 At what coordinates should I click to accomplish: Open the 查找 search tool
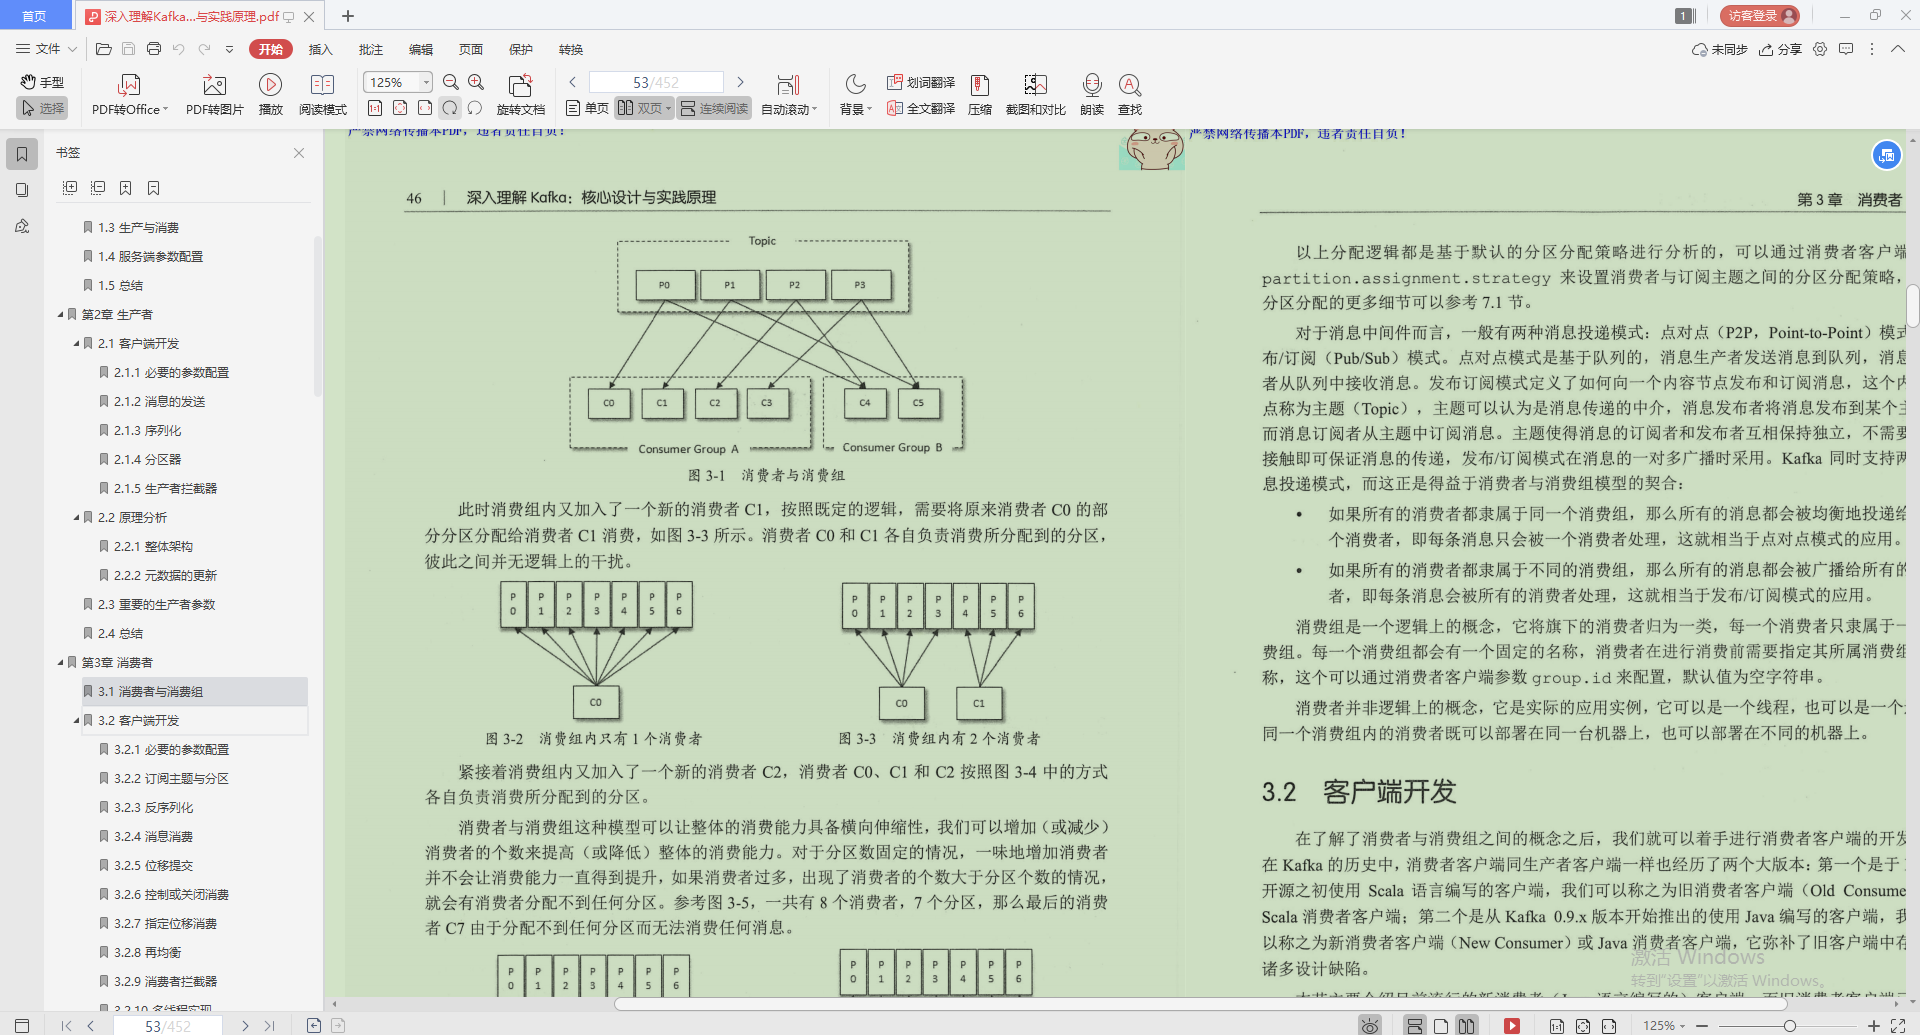(x=1130, y=93)
